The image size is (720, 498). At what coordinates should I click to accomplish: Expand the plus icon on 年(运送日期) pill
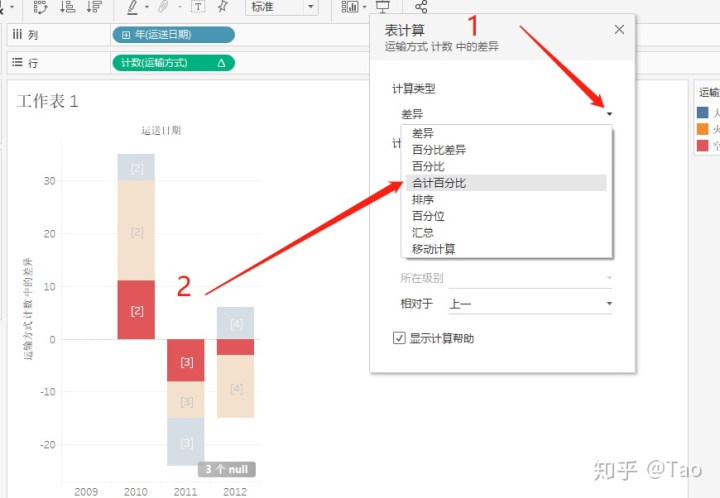(x=126, y=35)
